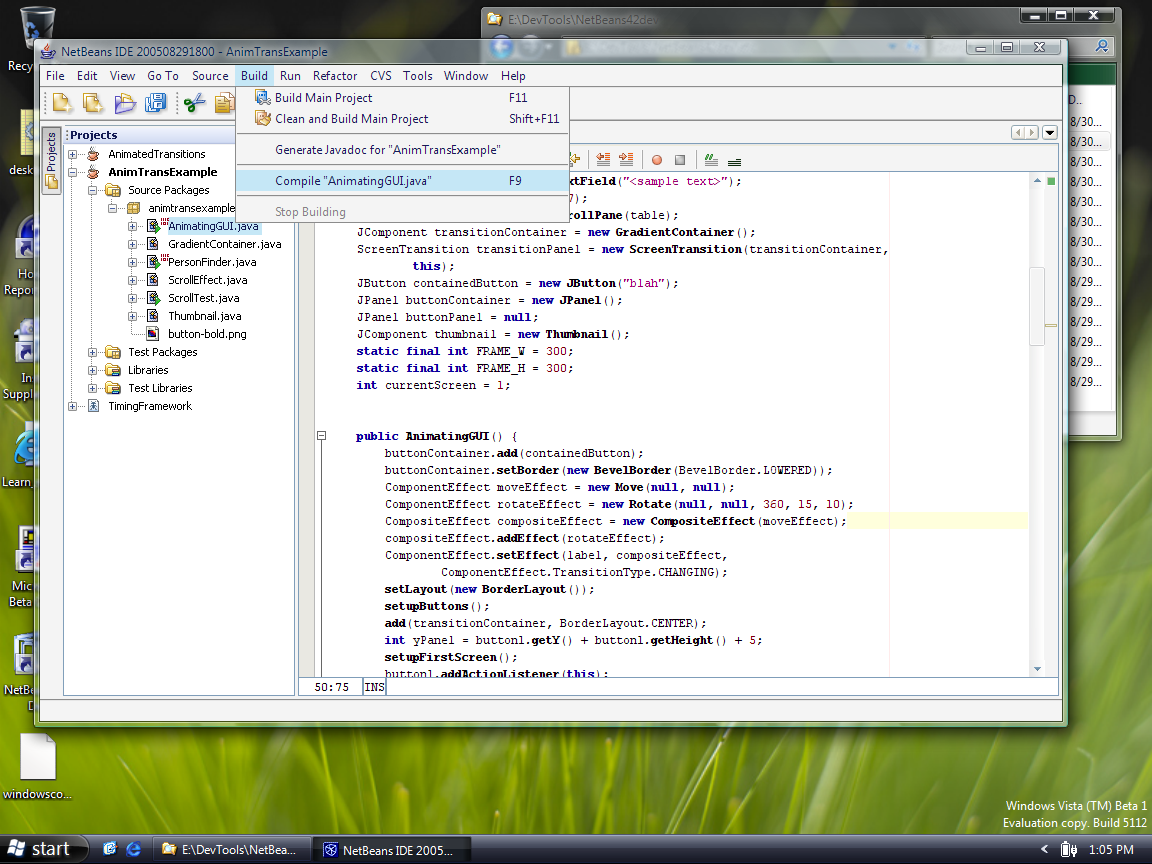
Task: Click the INS insert mode status cell
Action: [x=374, y=687]
